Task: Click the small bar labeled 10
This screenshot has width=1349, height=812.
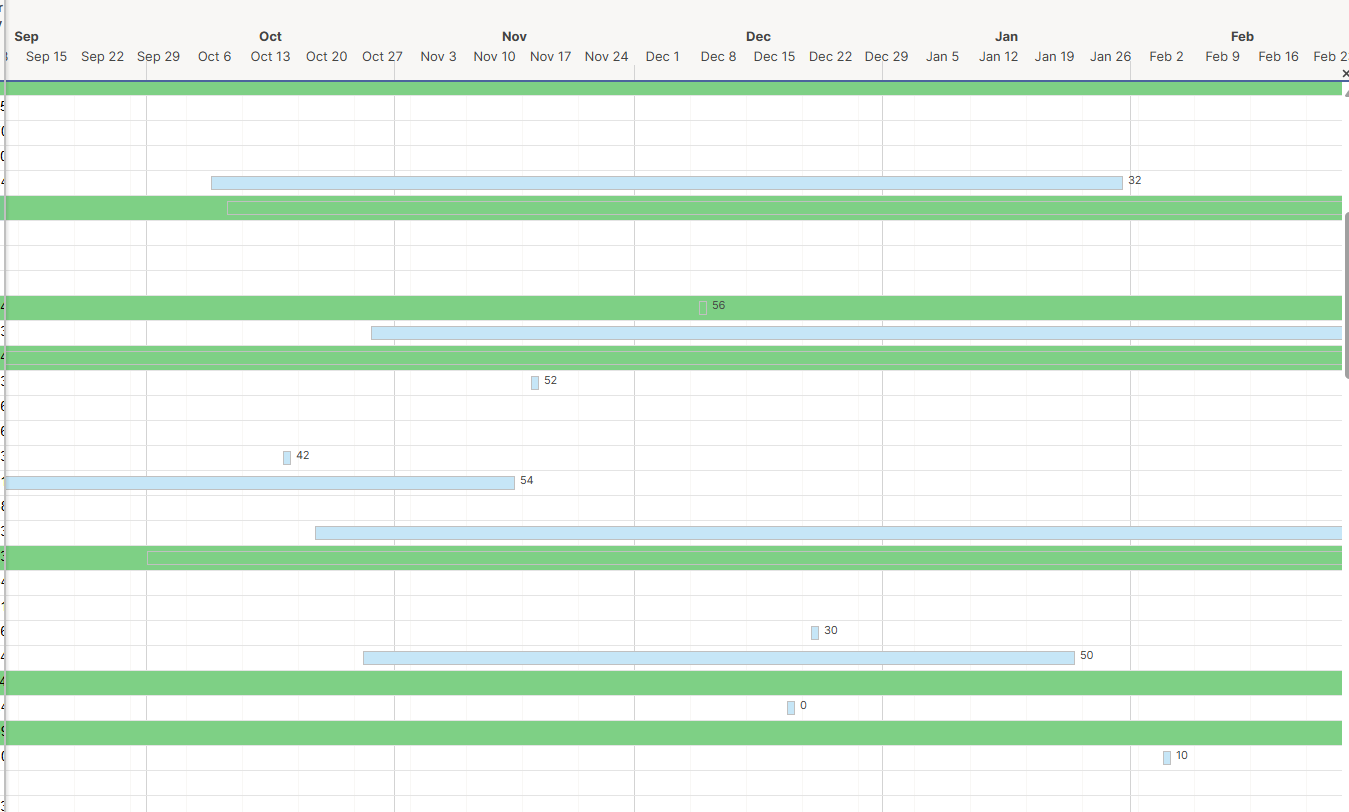Action: 1166,757
